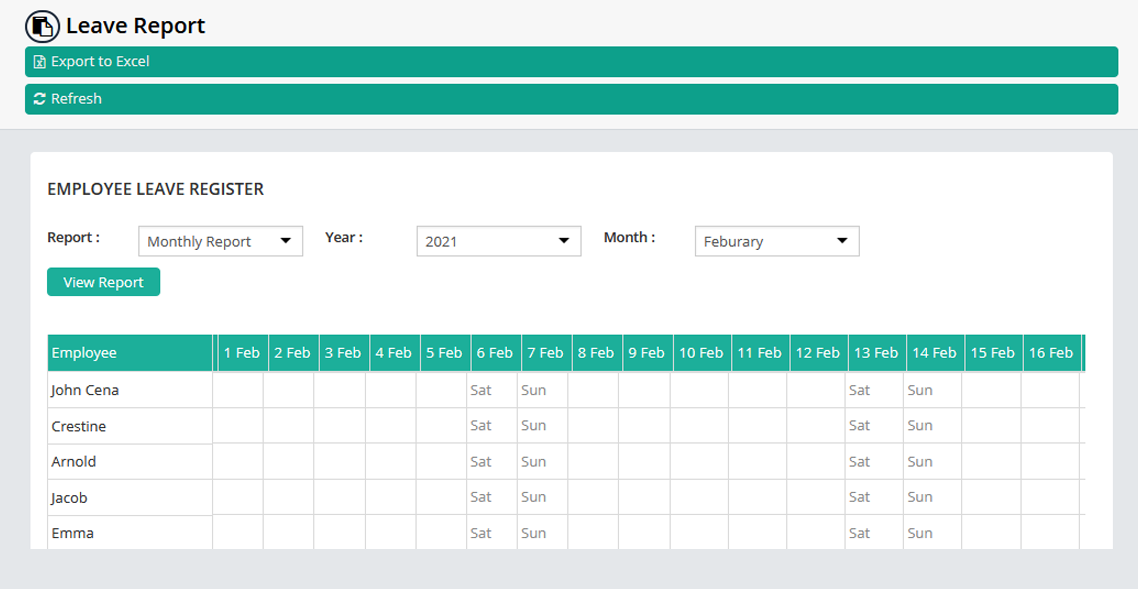Click on employee Jacob's name
The image size is (1138, 589).
(70, 497)
